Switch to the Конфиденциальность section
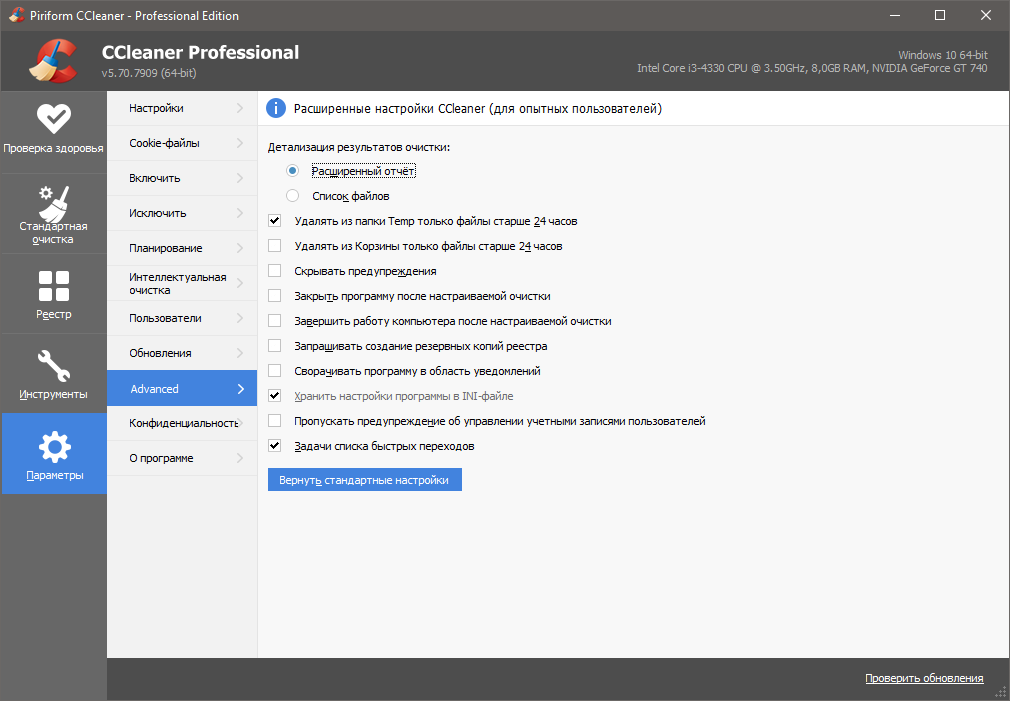This screenshot has height=701, width=1010. point(182,423)
